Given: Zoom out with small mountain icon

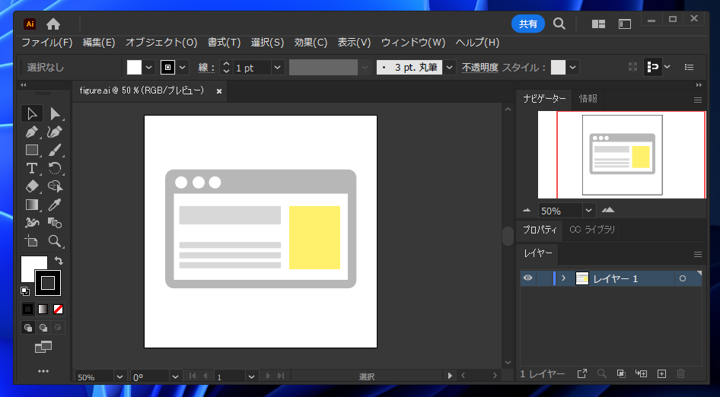Looking at the screenshot, I should pos(527,211).
